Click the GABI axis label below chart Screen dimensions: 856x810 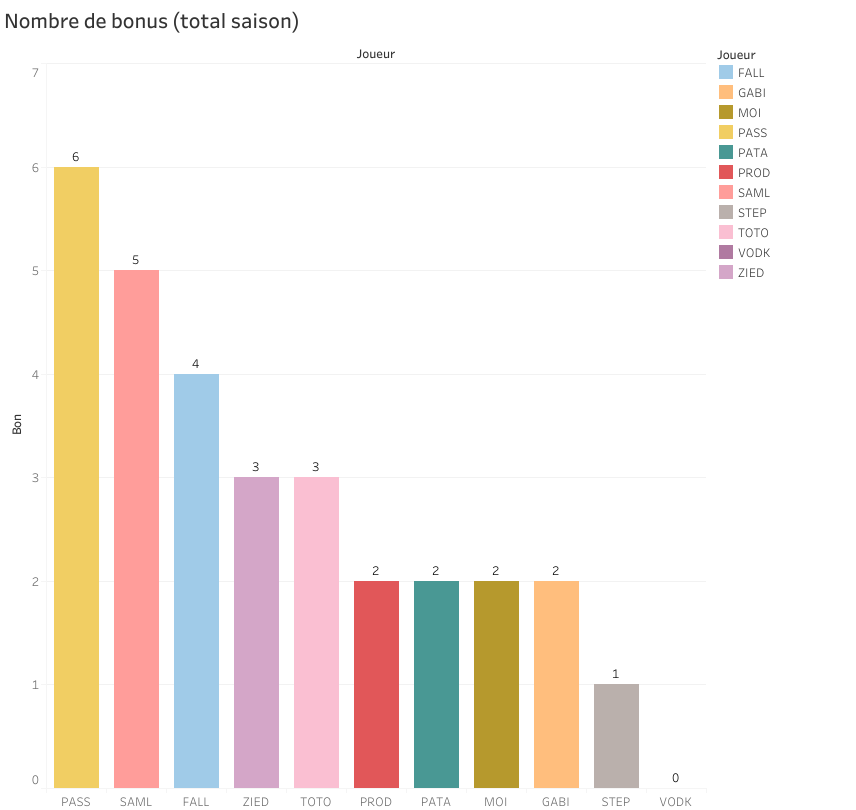(556, 801)
